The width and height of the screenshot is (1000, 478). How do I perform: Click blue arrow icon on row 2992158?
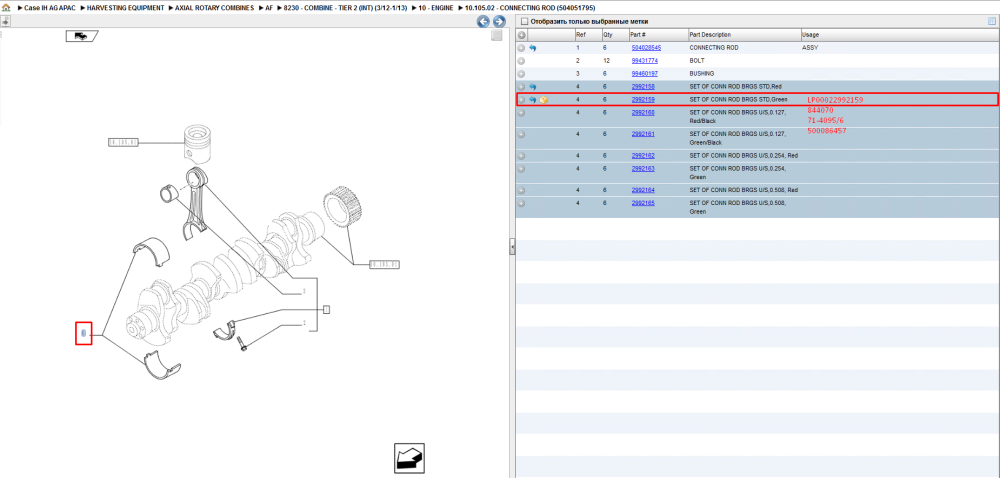[533, 87]
